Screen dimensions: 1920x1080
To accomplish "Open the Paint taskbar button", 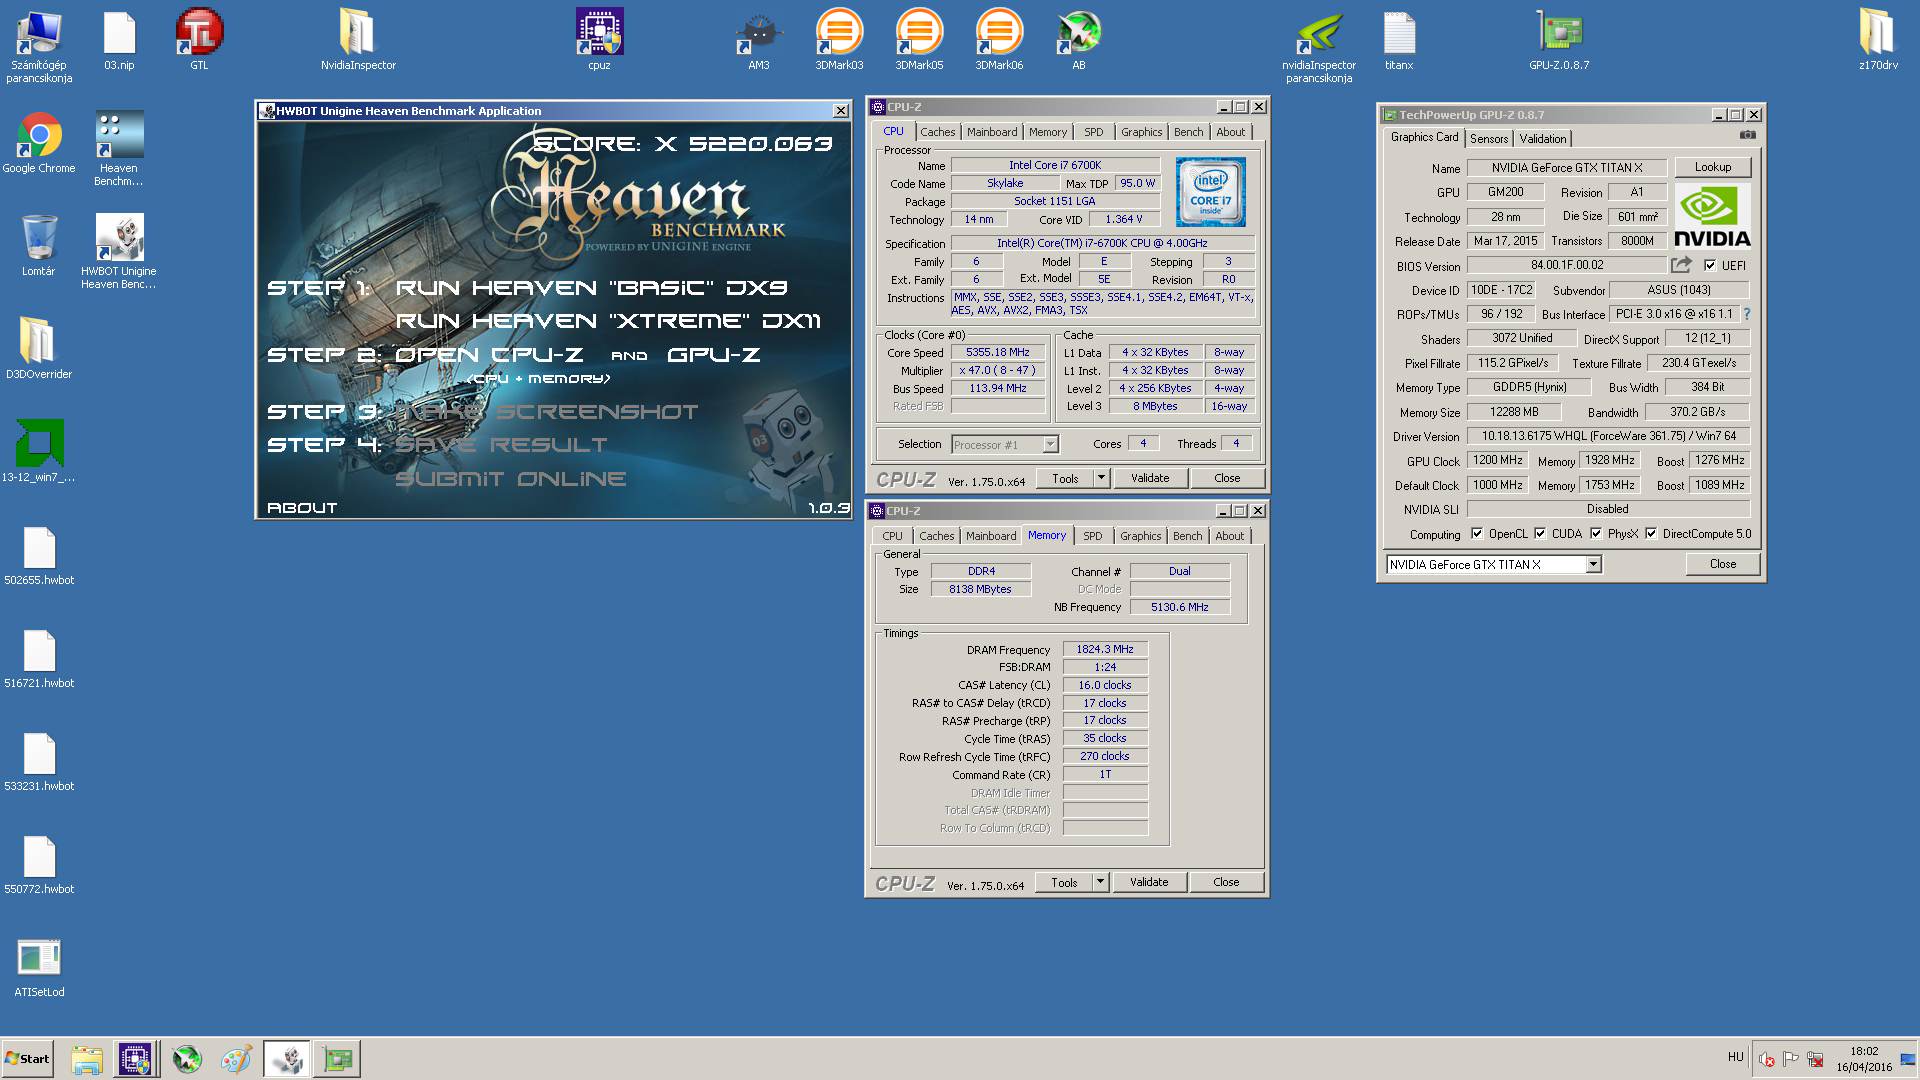I will (236, 1059).
